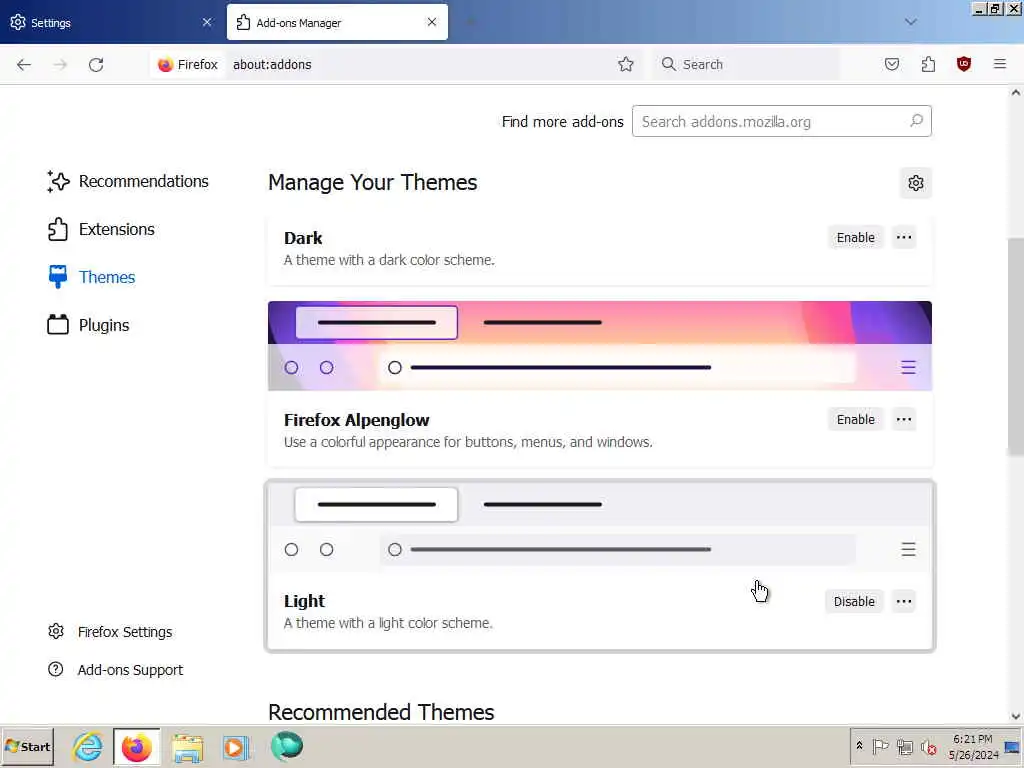The width and height of the screenshot is (1024, 768).
Task: Close the Settings tab
Action: (x=207, y=22)
